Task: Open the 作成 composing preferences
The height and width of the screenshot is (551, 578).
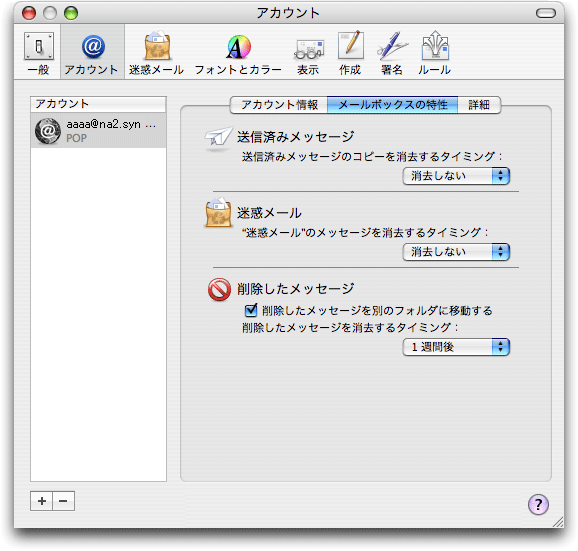Action: tap(350, 53)
